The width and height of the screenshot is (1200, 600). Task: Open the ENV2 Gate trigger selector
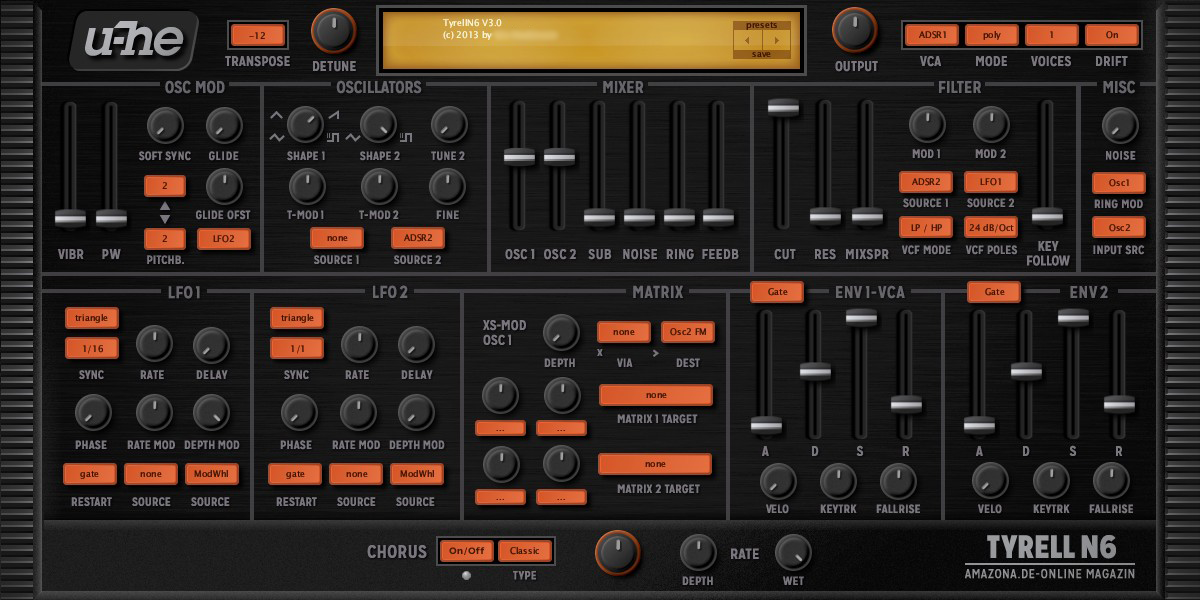click(994, 292)
